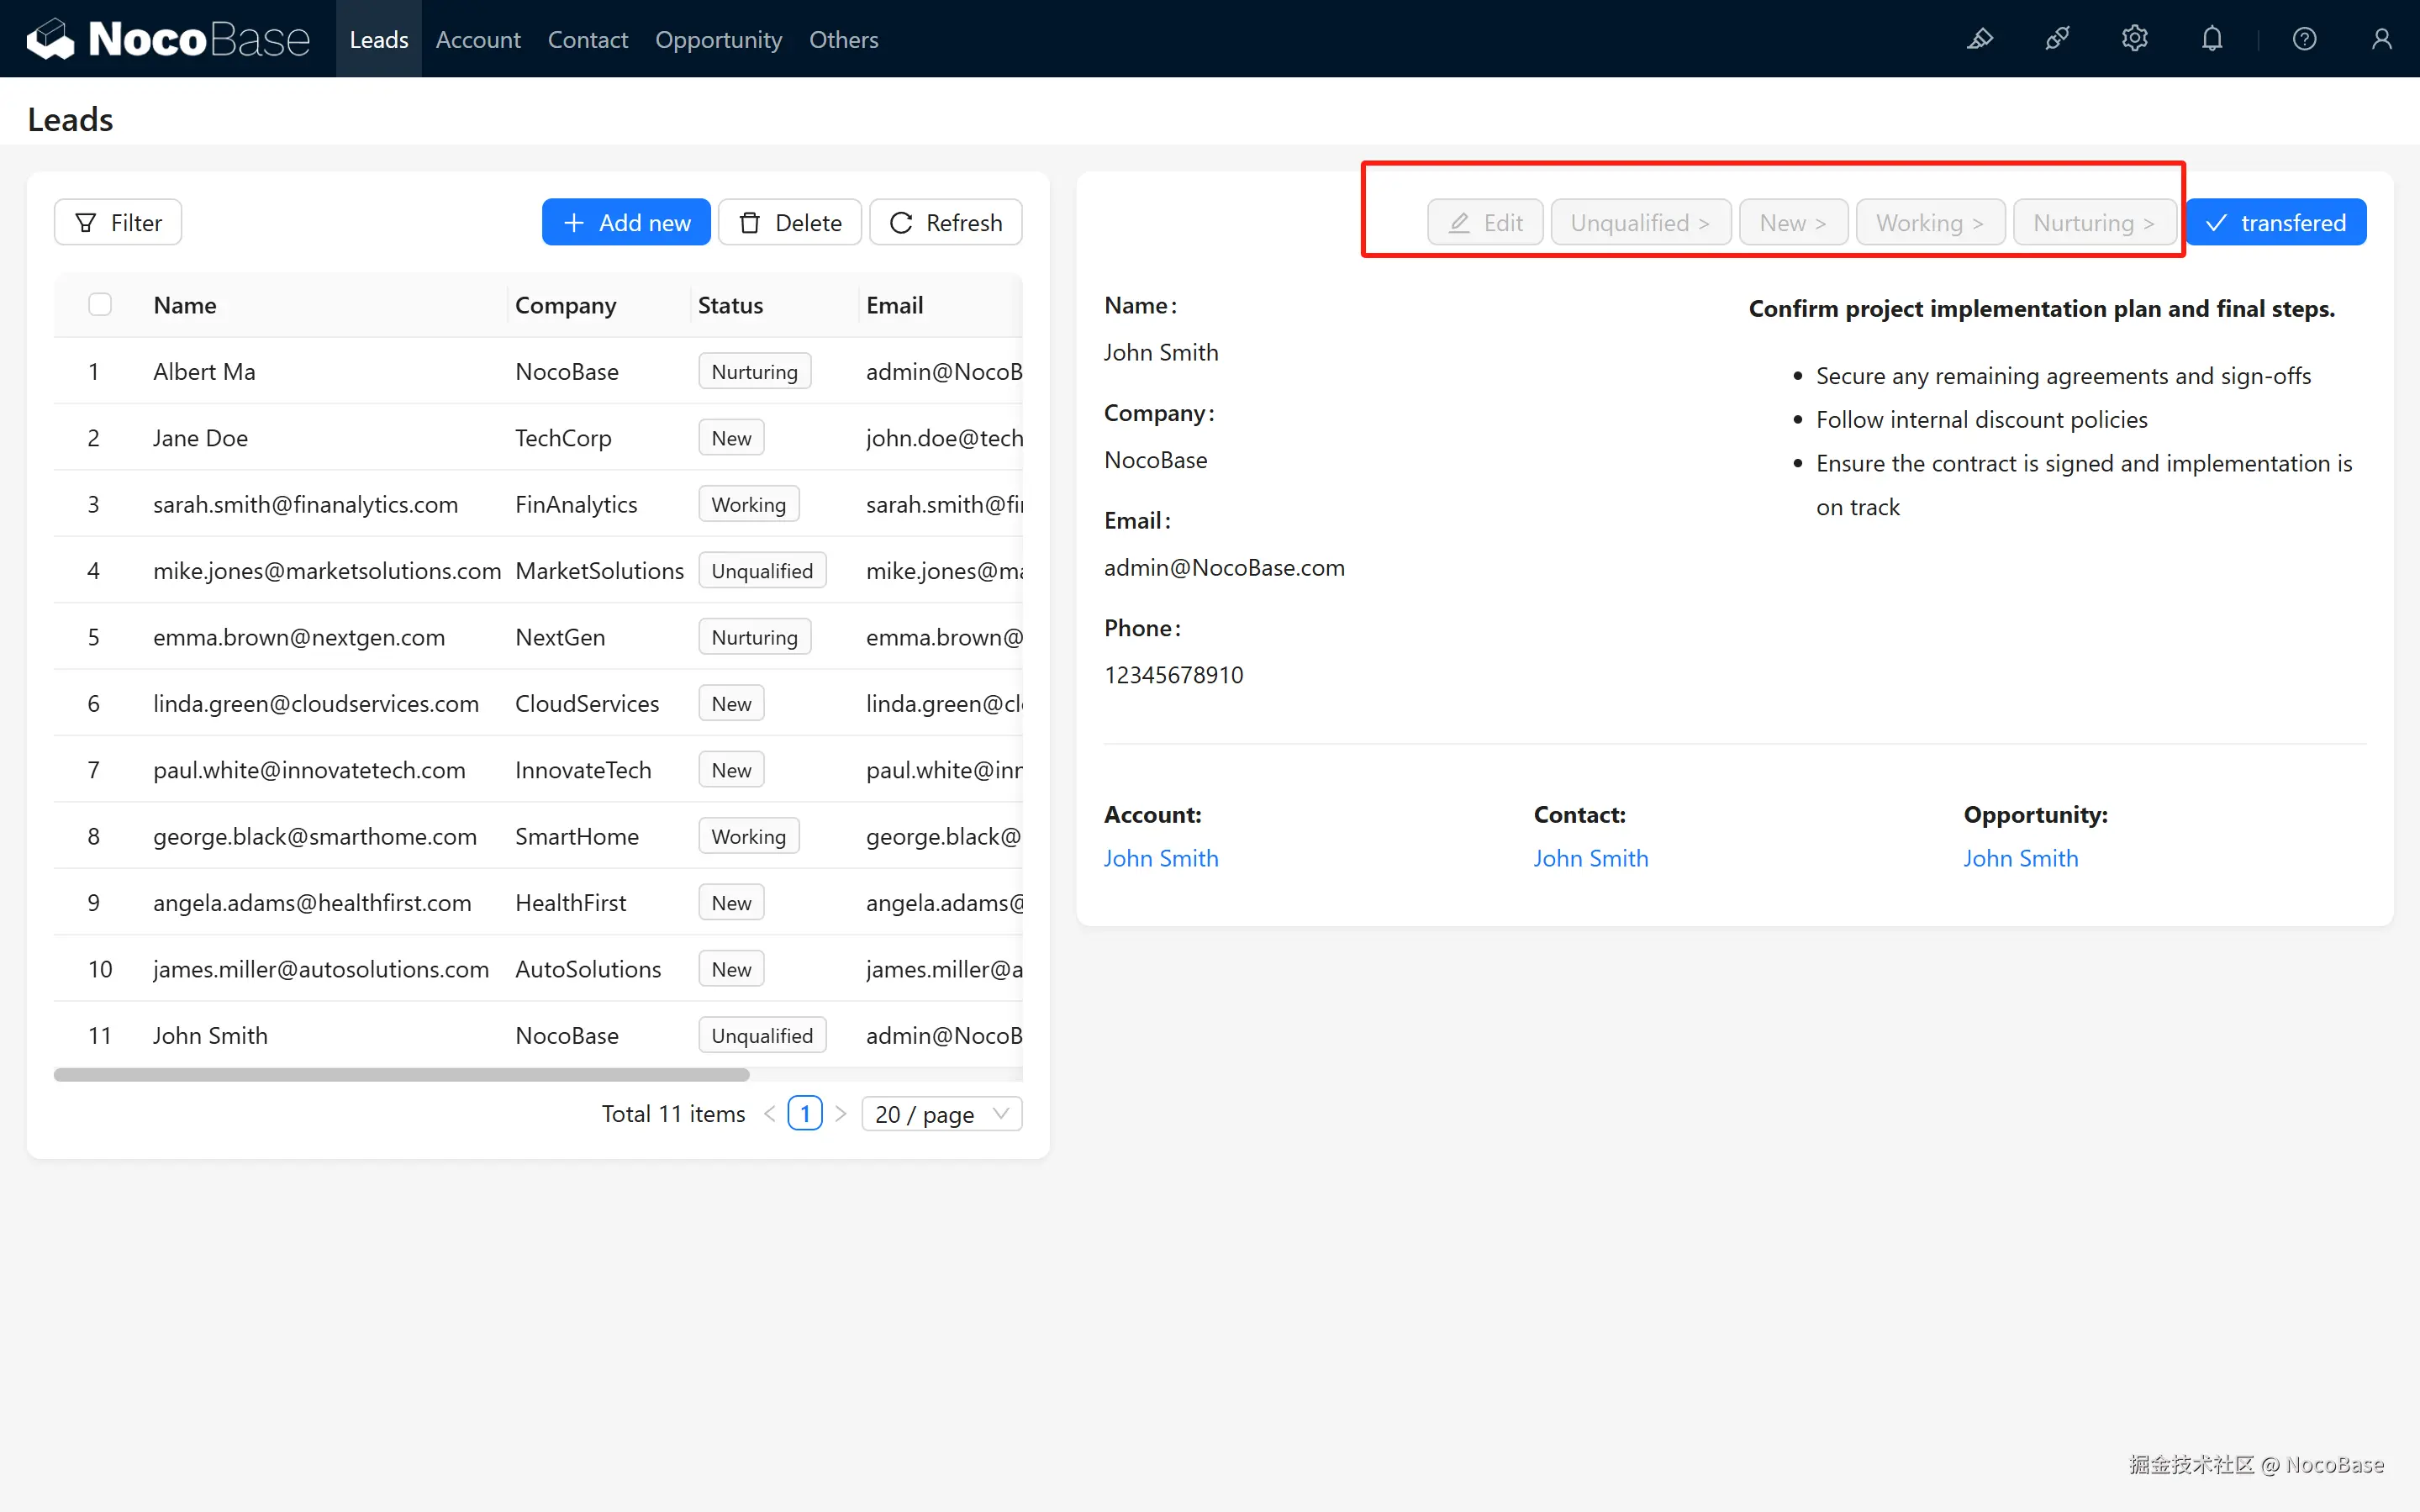Open the user profile icon

point(2381,39)
